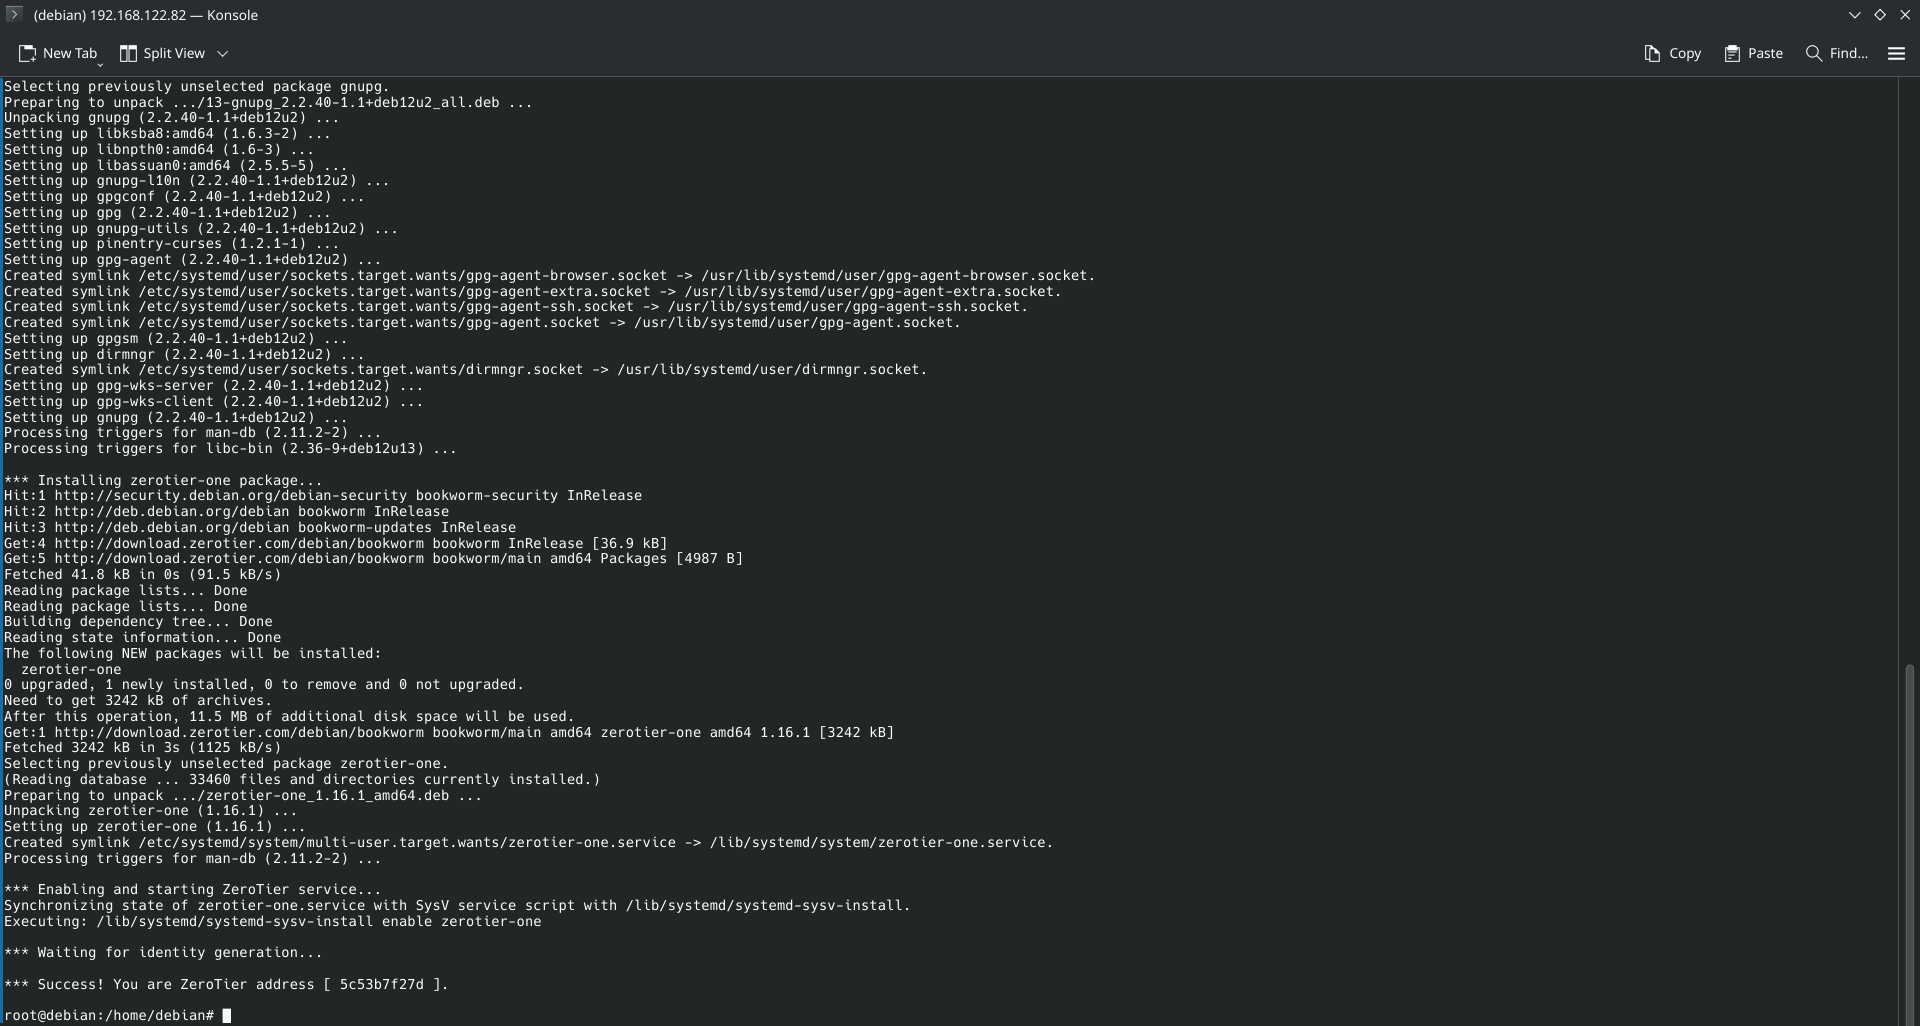Click the Konsole app icon in title bar
1920x1026 pixels.
tap(14, 14)
